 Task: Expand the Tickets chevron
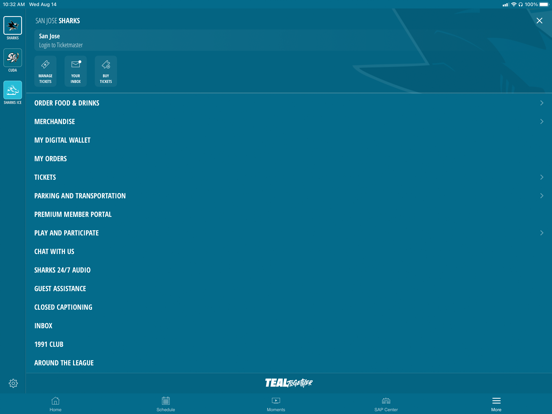pyautogui.click(x=541, y=177)
